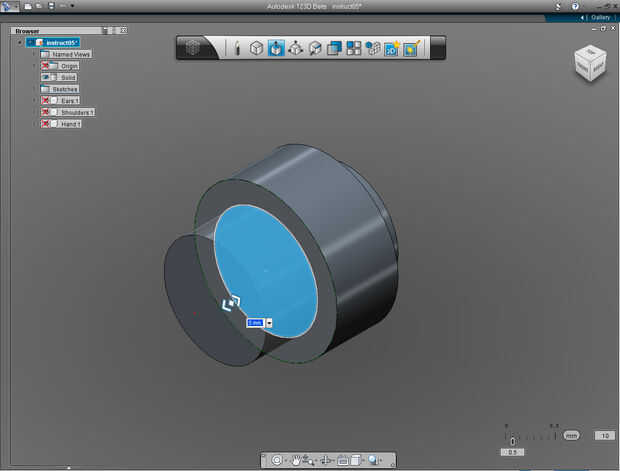Close the Browser panel

(x=124, y=30)
